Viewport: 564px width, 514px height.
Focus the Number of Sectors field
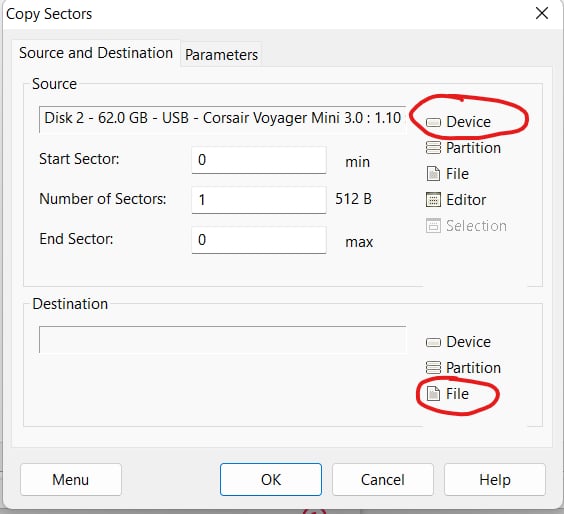coord(259,200)
